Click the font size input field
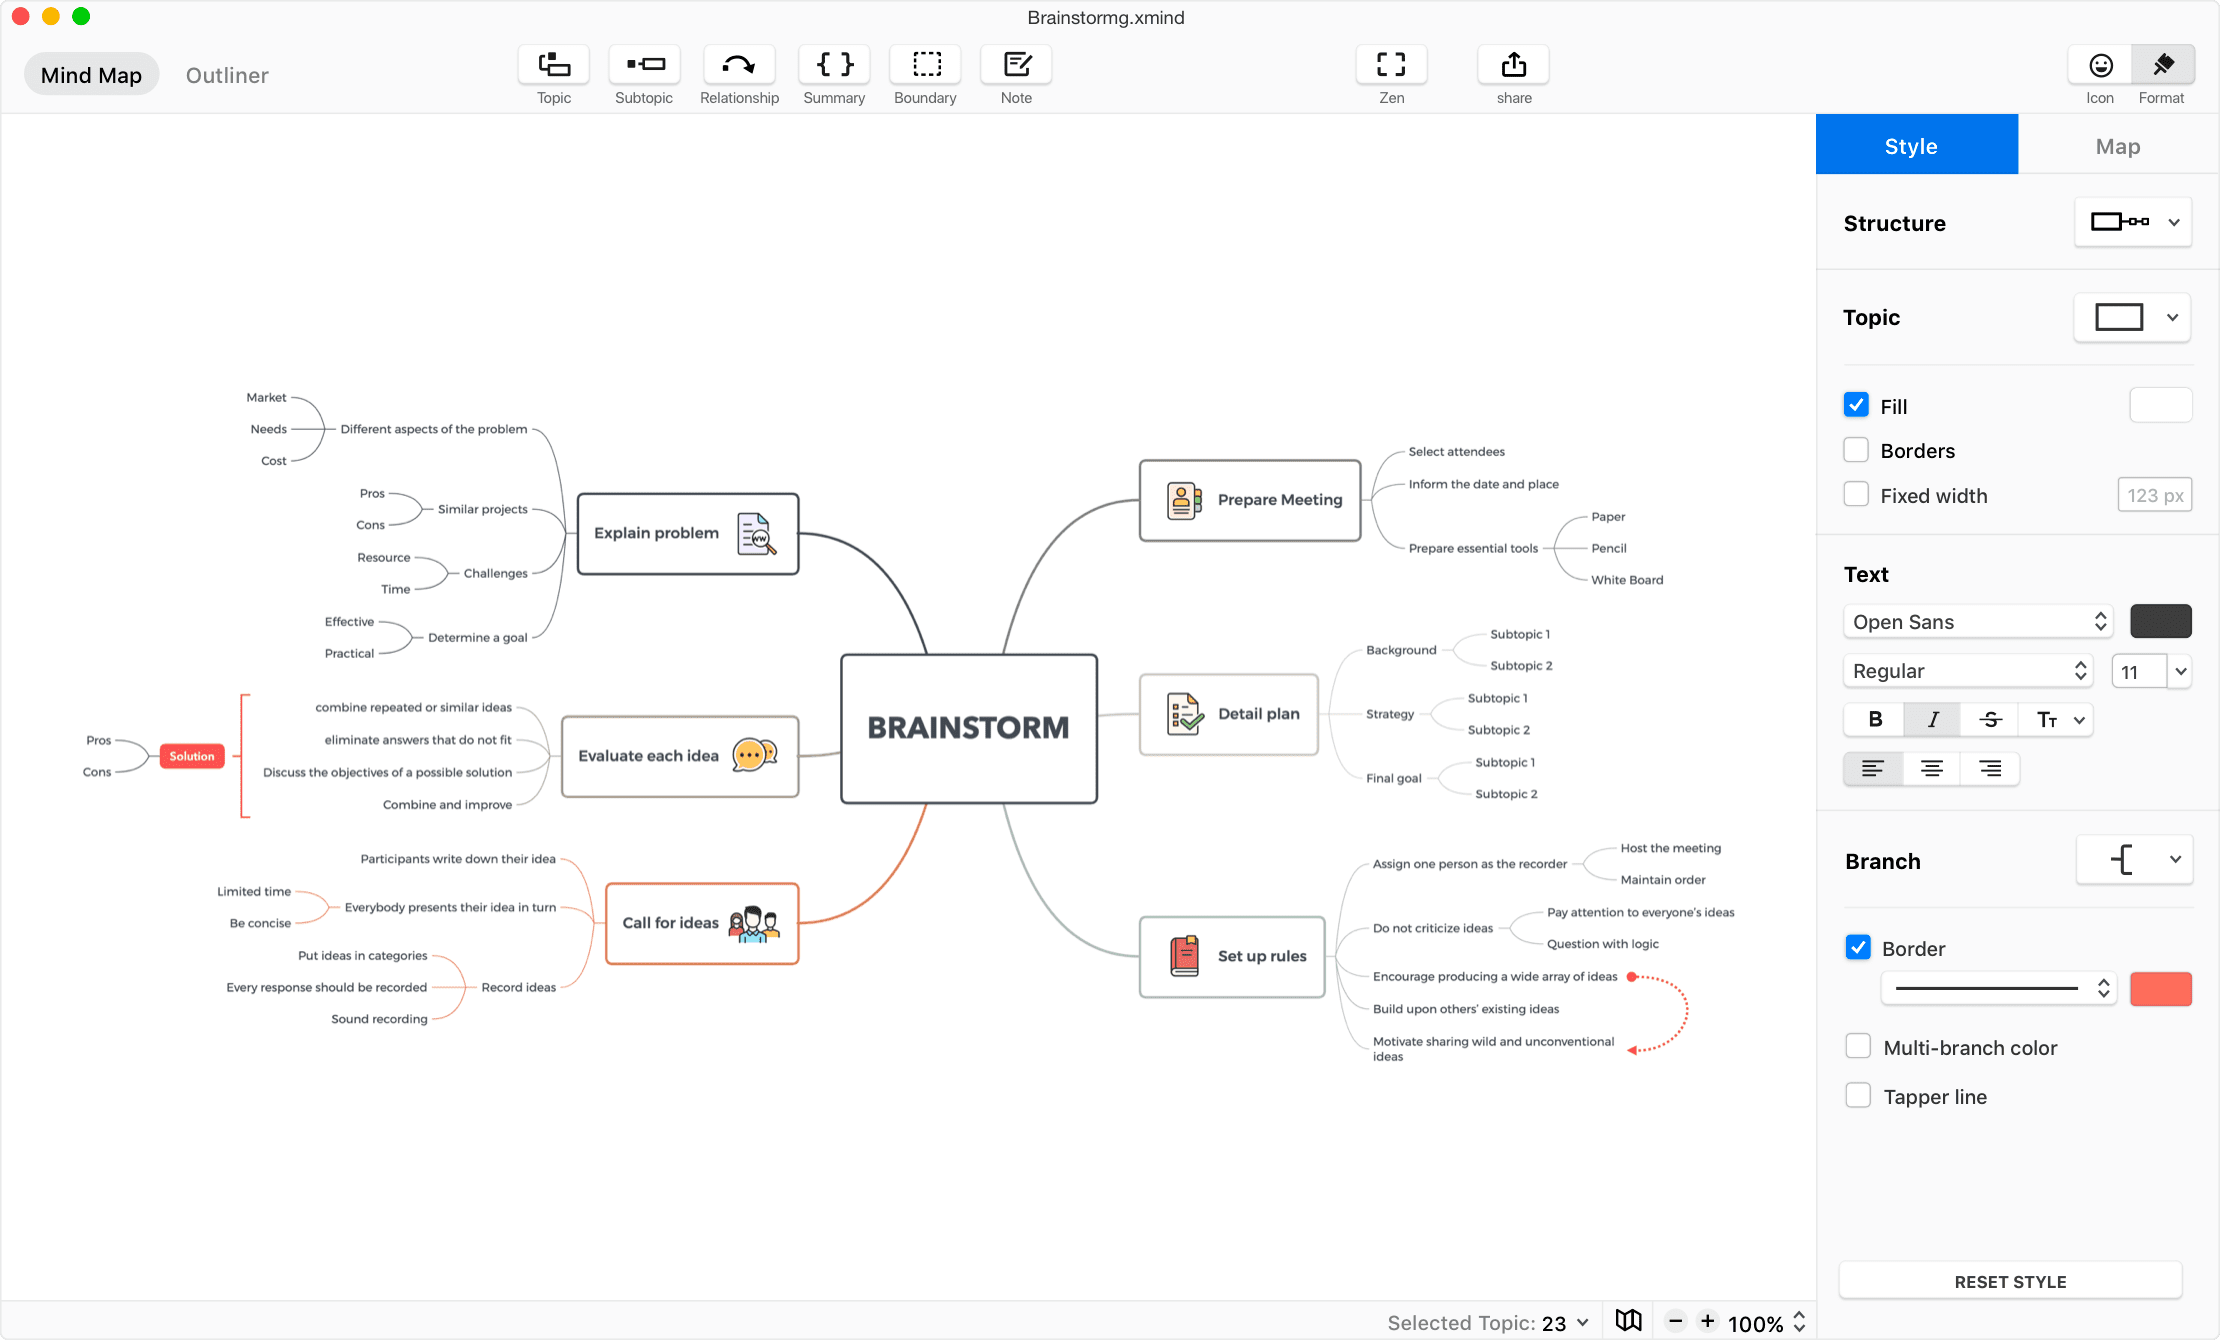 pos(2141,671)
